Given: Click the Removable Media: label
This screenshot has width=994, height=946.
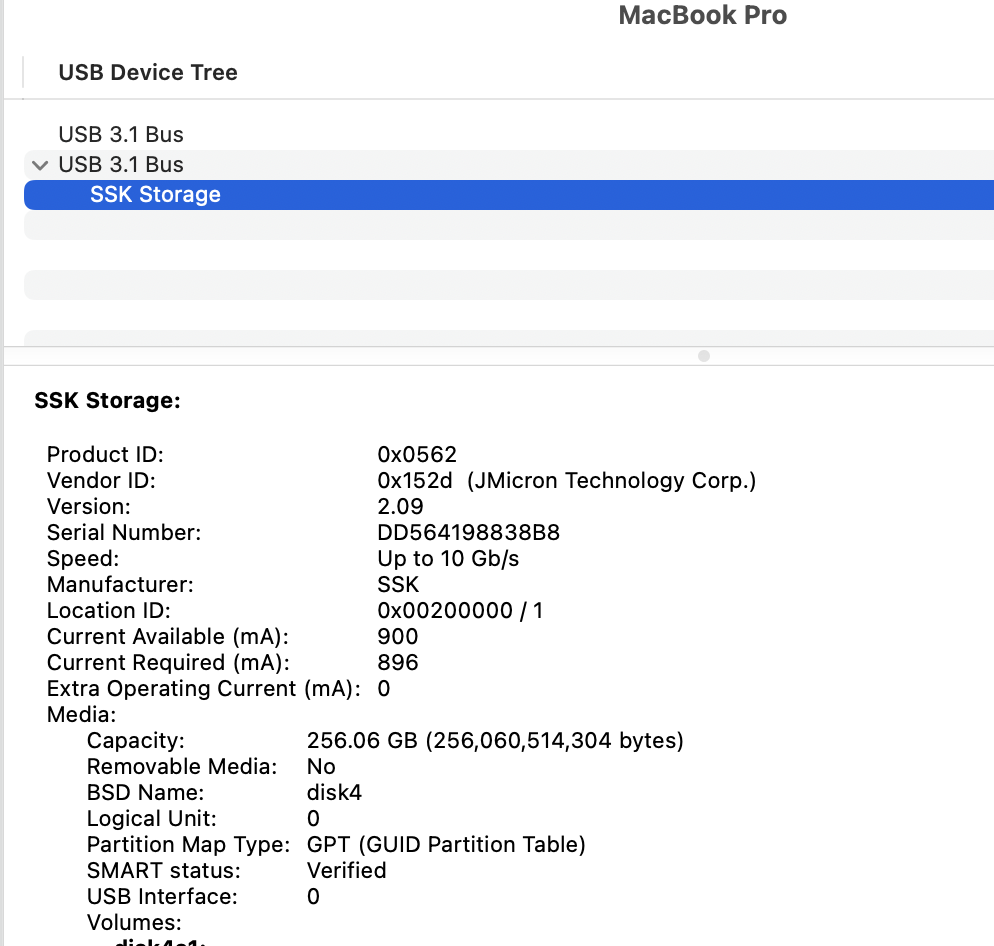Looking at the screenshot, I should click(x=182, y=767).
